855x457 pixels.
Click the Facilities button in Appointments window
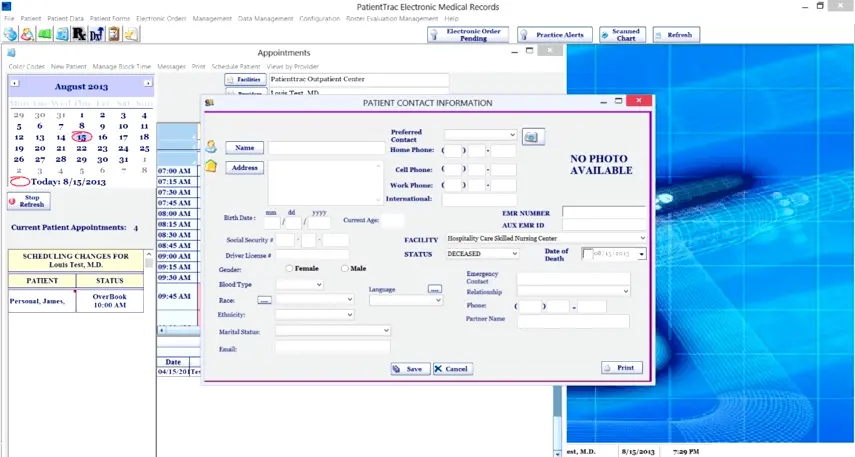tap(245, 80)
